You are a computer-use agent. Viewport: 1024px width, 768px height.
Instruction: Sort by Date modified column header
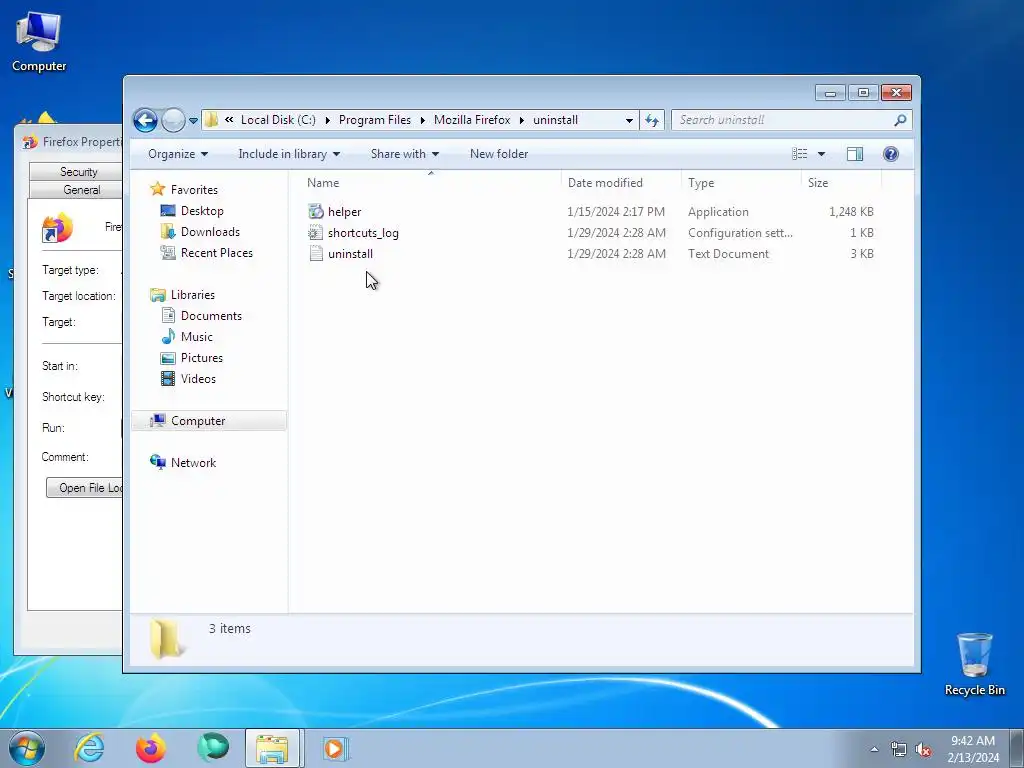click(621, 183)
